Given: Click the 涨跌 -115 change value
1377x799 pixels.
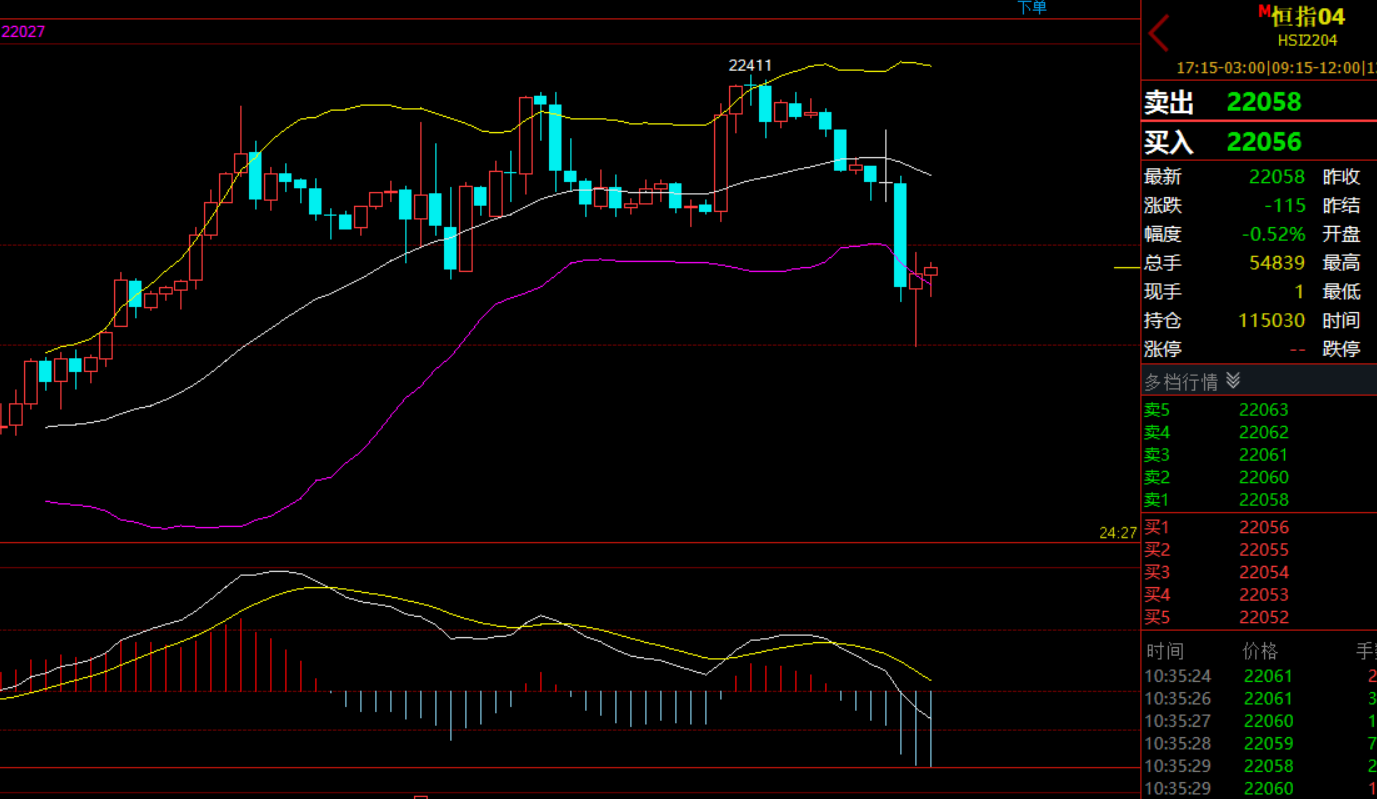Looking at the screenshot, I should pos(1284,206).
